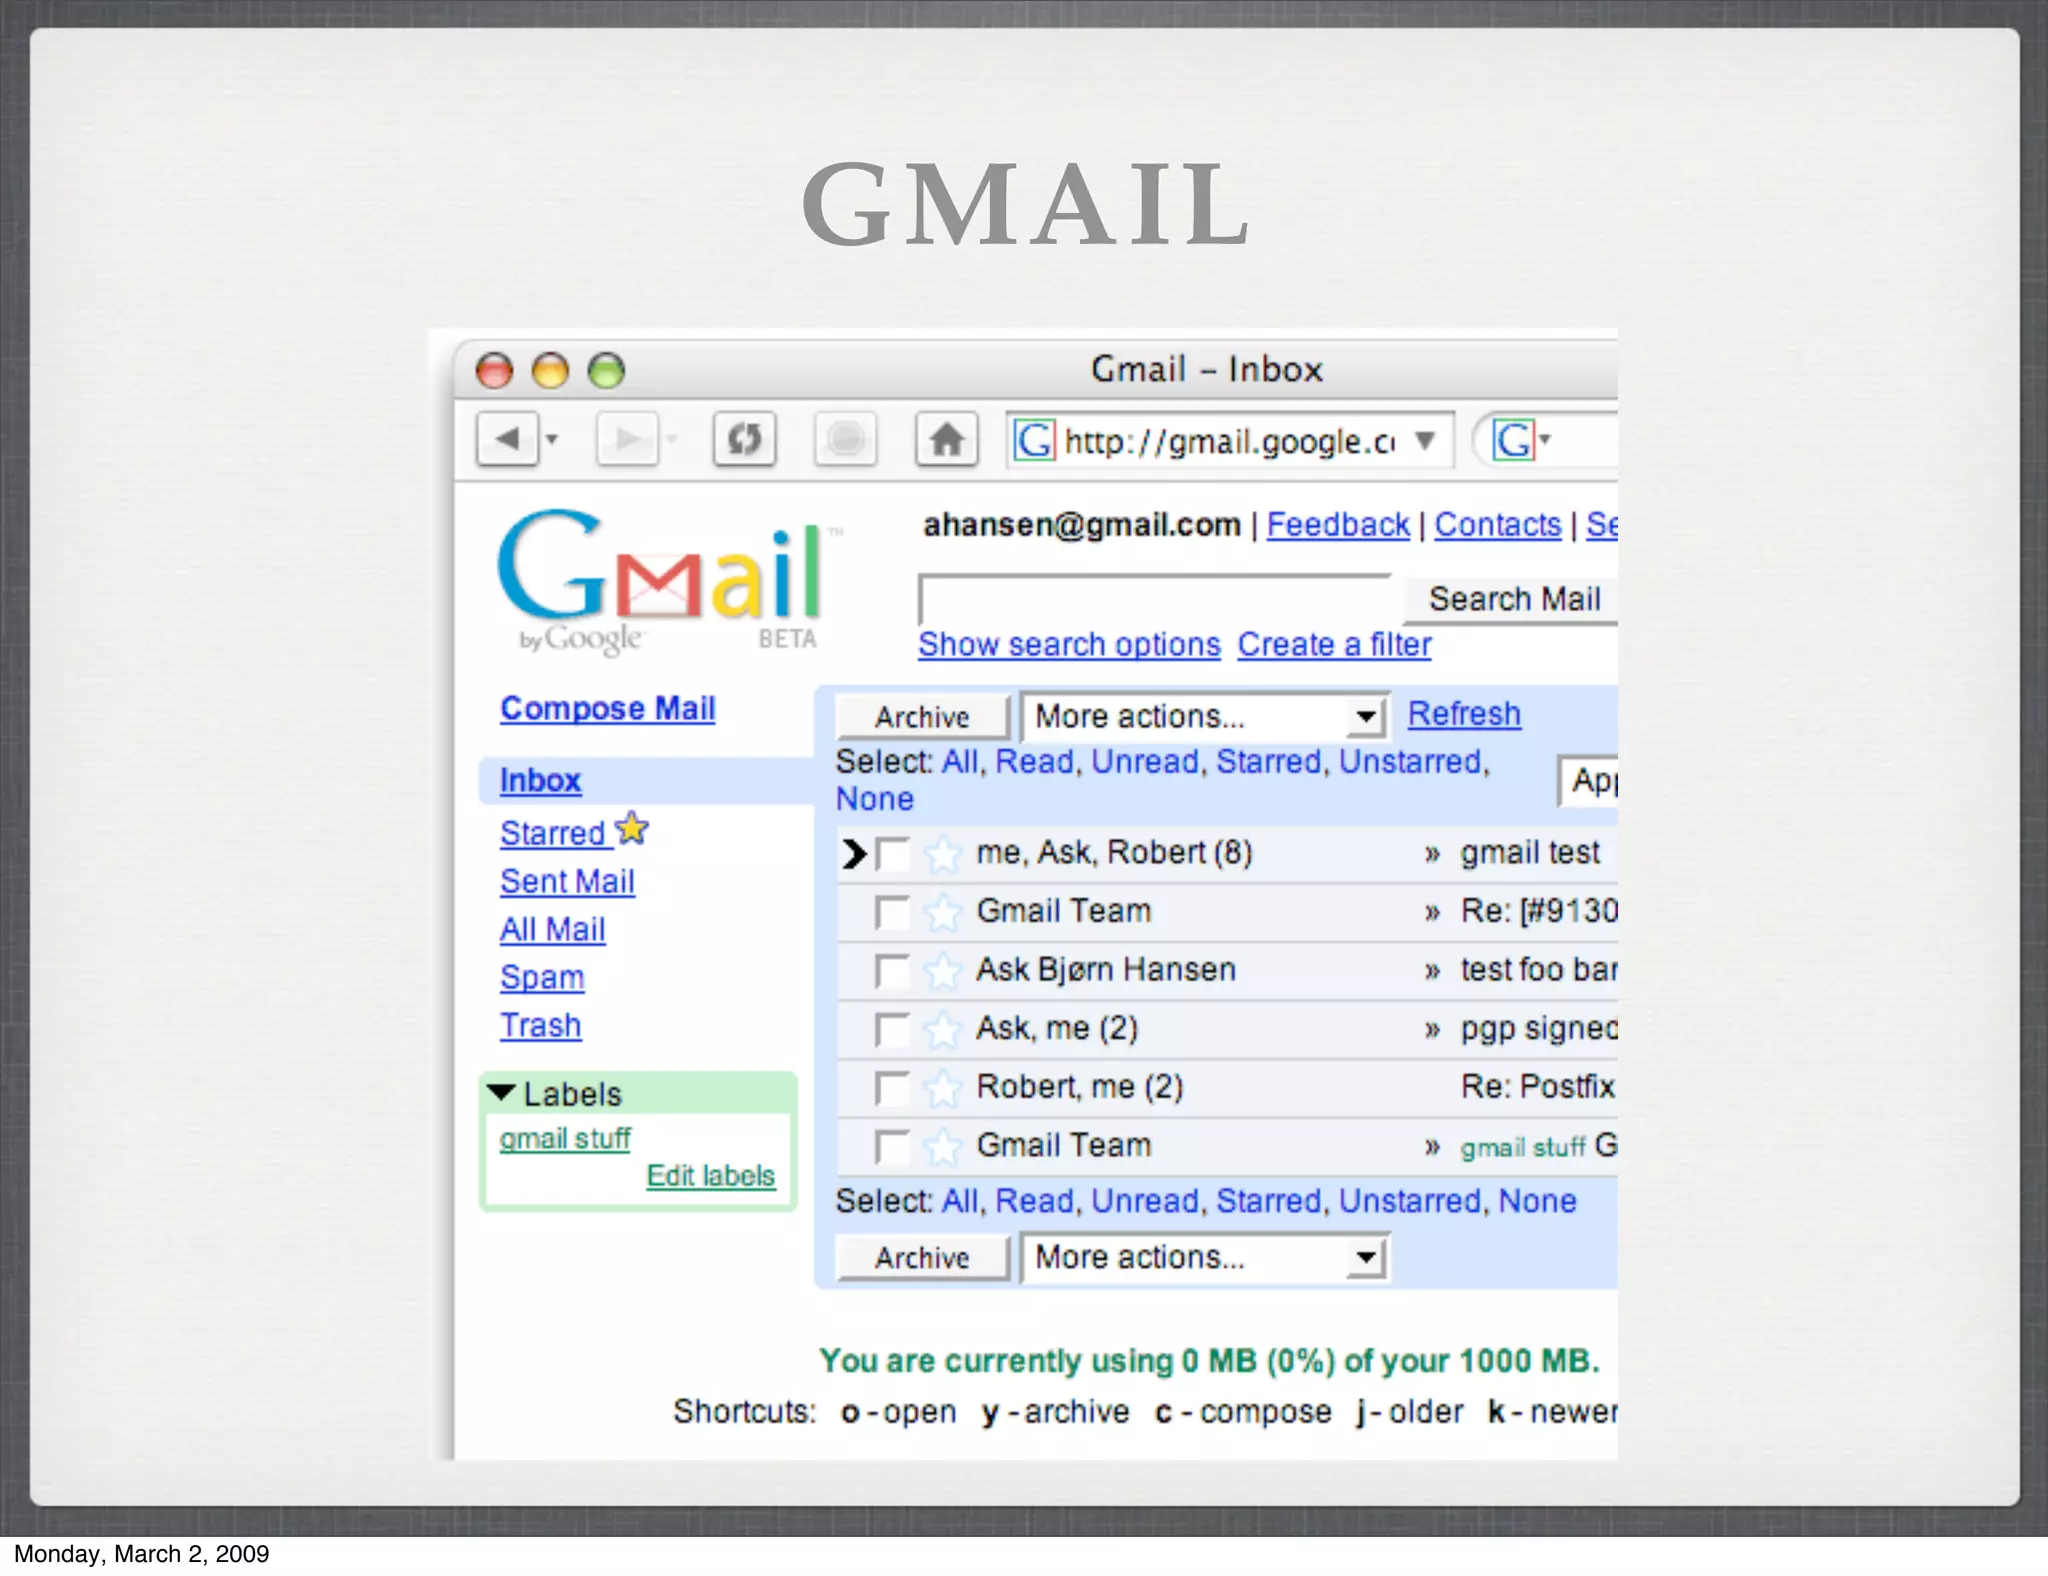
Task: Click the search engine G icon
Action: click(x=1513, y=440)
